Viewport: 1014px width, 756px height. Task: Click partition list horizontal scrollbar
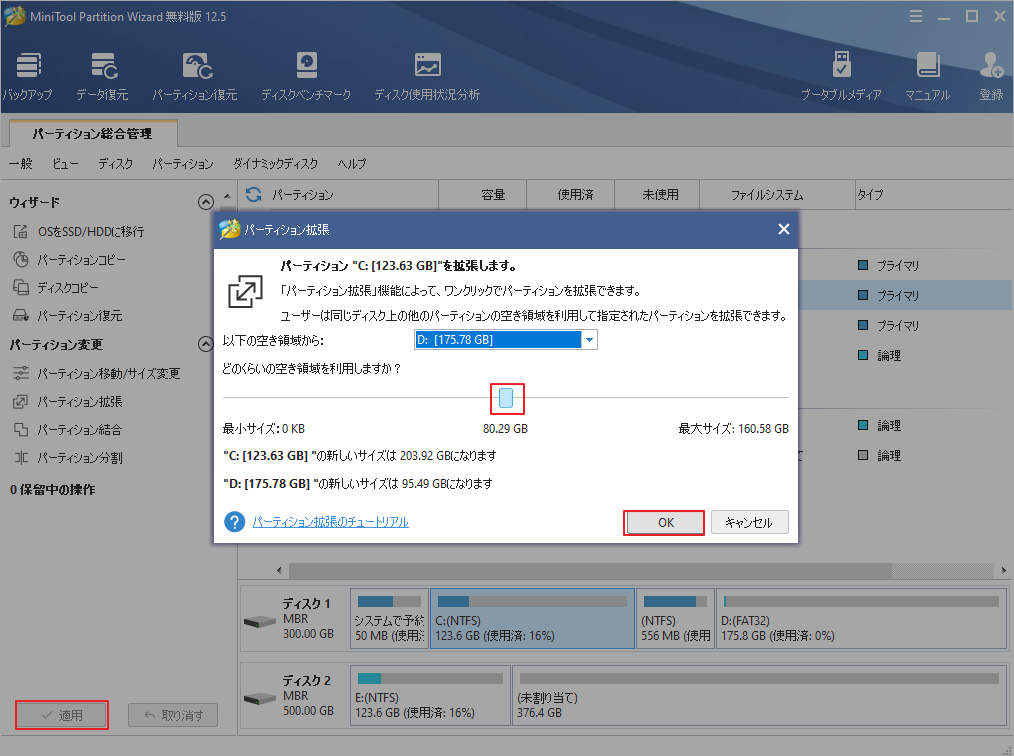pyautogui.click(x=590, y=570)
